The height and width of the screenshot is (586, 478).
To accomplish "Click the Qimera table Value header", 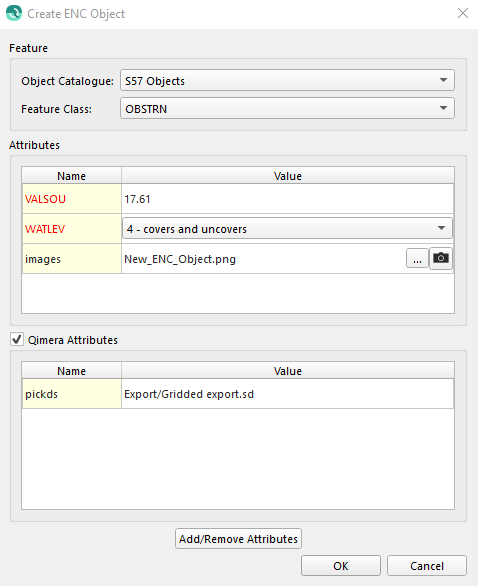I will click(288, 371).
